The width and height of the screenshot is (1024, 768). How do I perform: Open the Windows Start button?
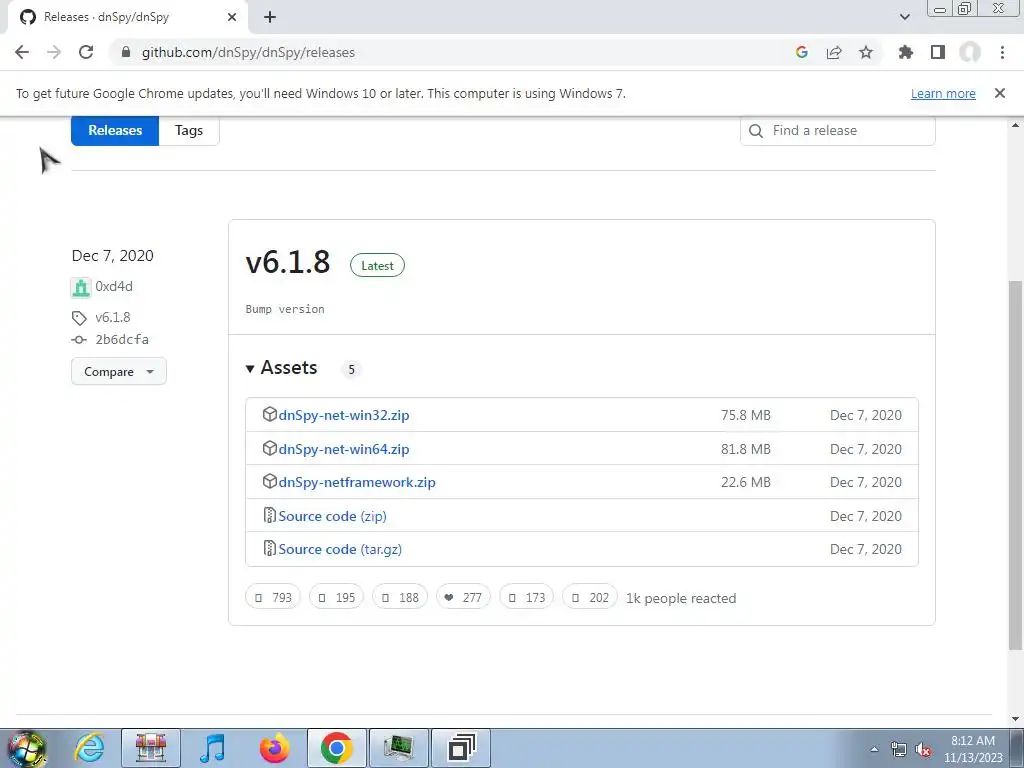click(26, 749)
